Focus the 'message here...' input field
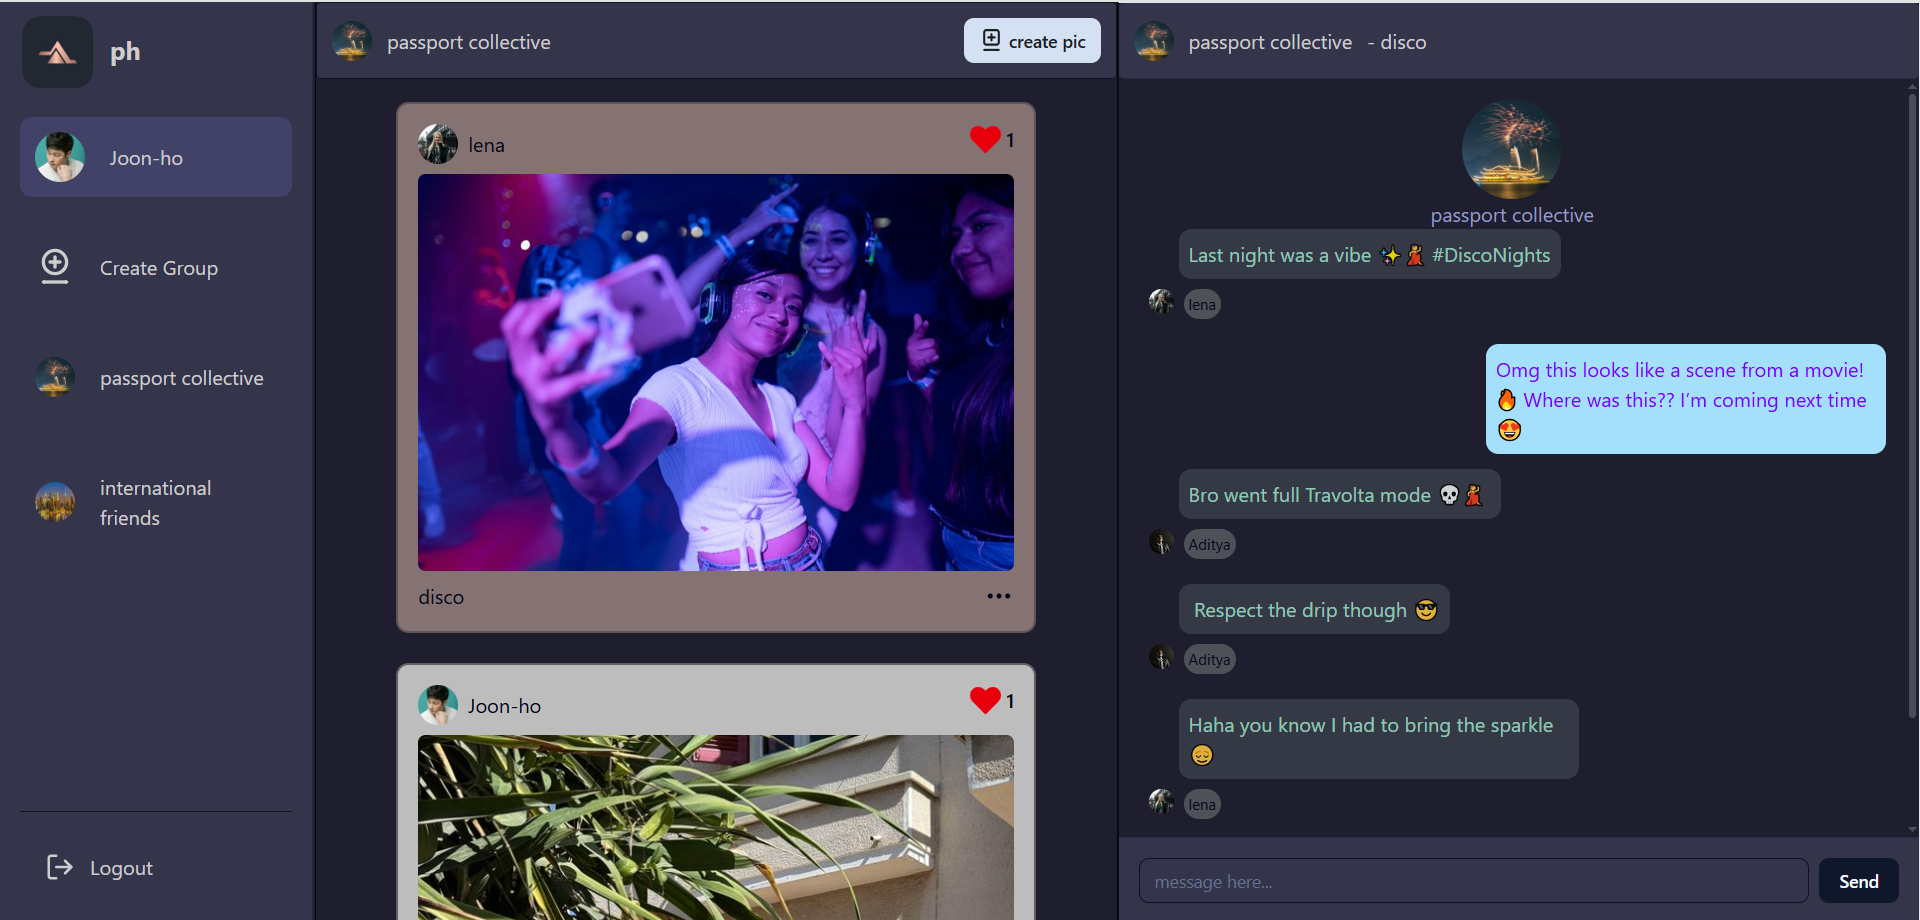This screenshot has width=1920, height=920. 1473,881
